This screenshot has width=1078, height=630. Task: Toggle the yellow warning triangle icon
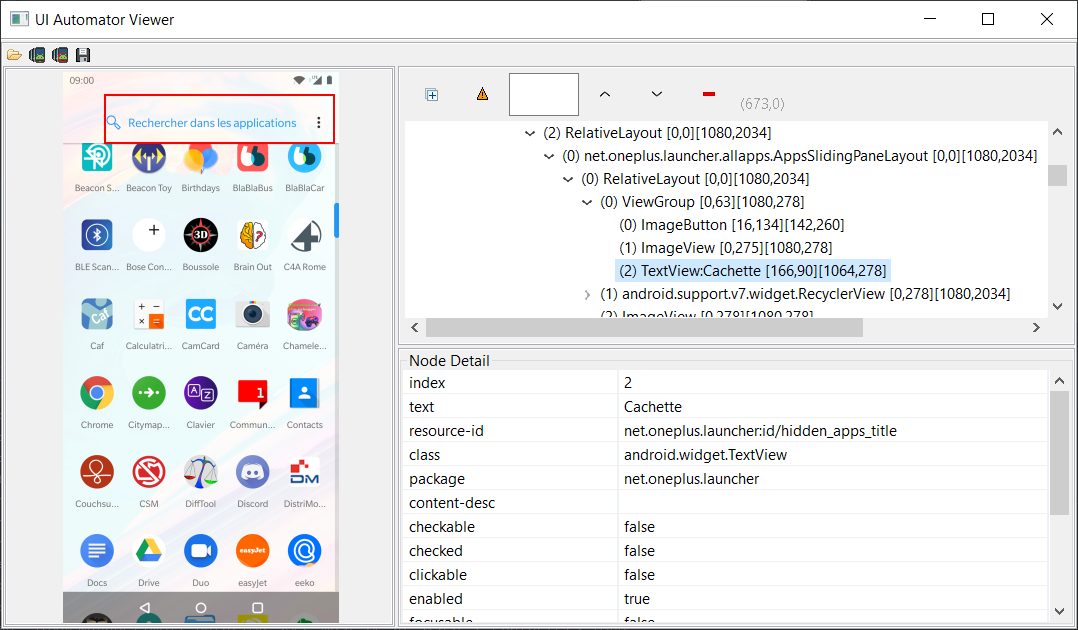pyautogui.click(x=483, y=94)
